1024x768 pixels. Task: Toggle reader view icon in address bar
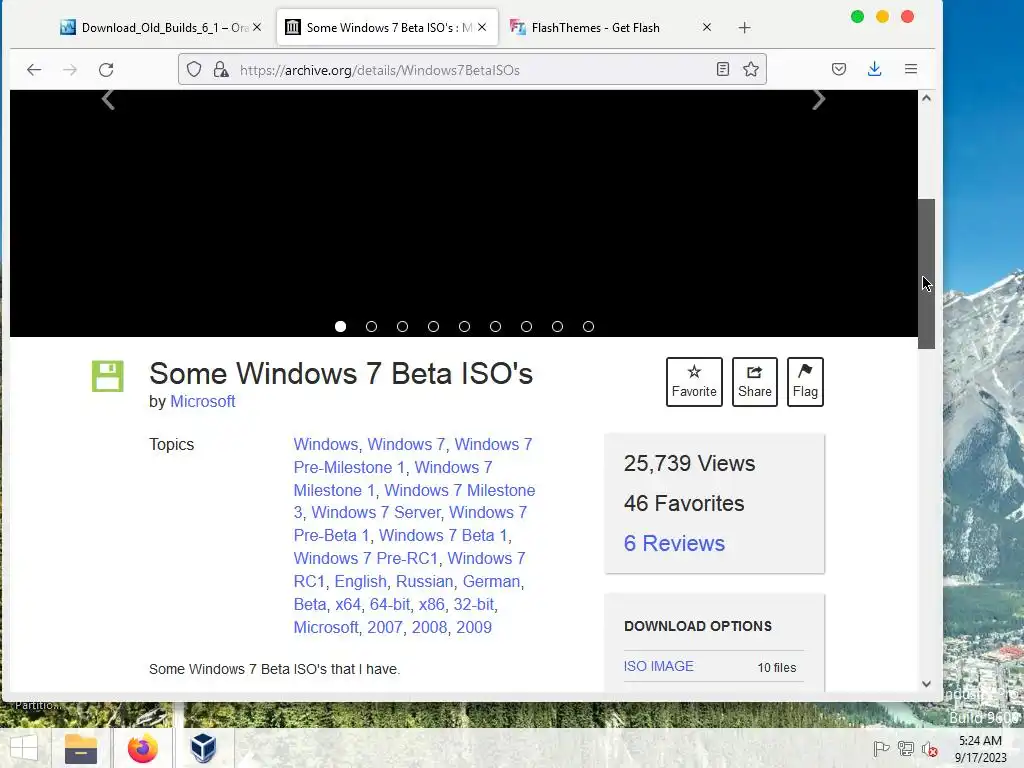tap(722, 69)
